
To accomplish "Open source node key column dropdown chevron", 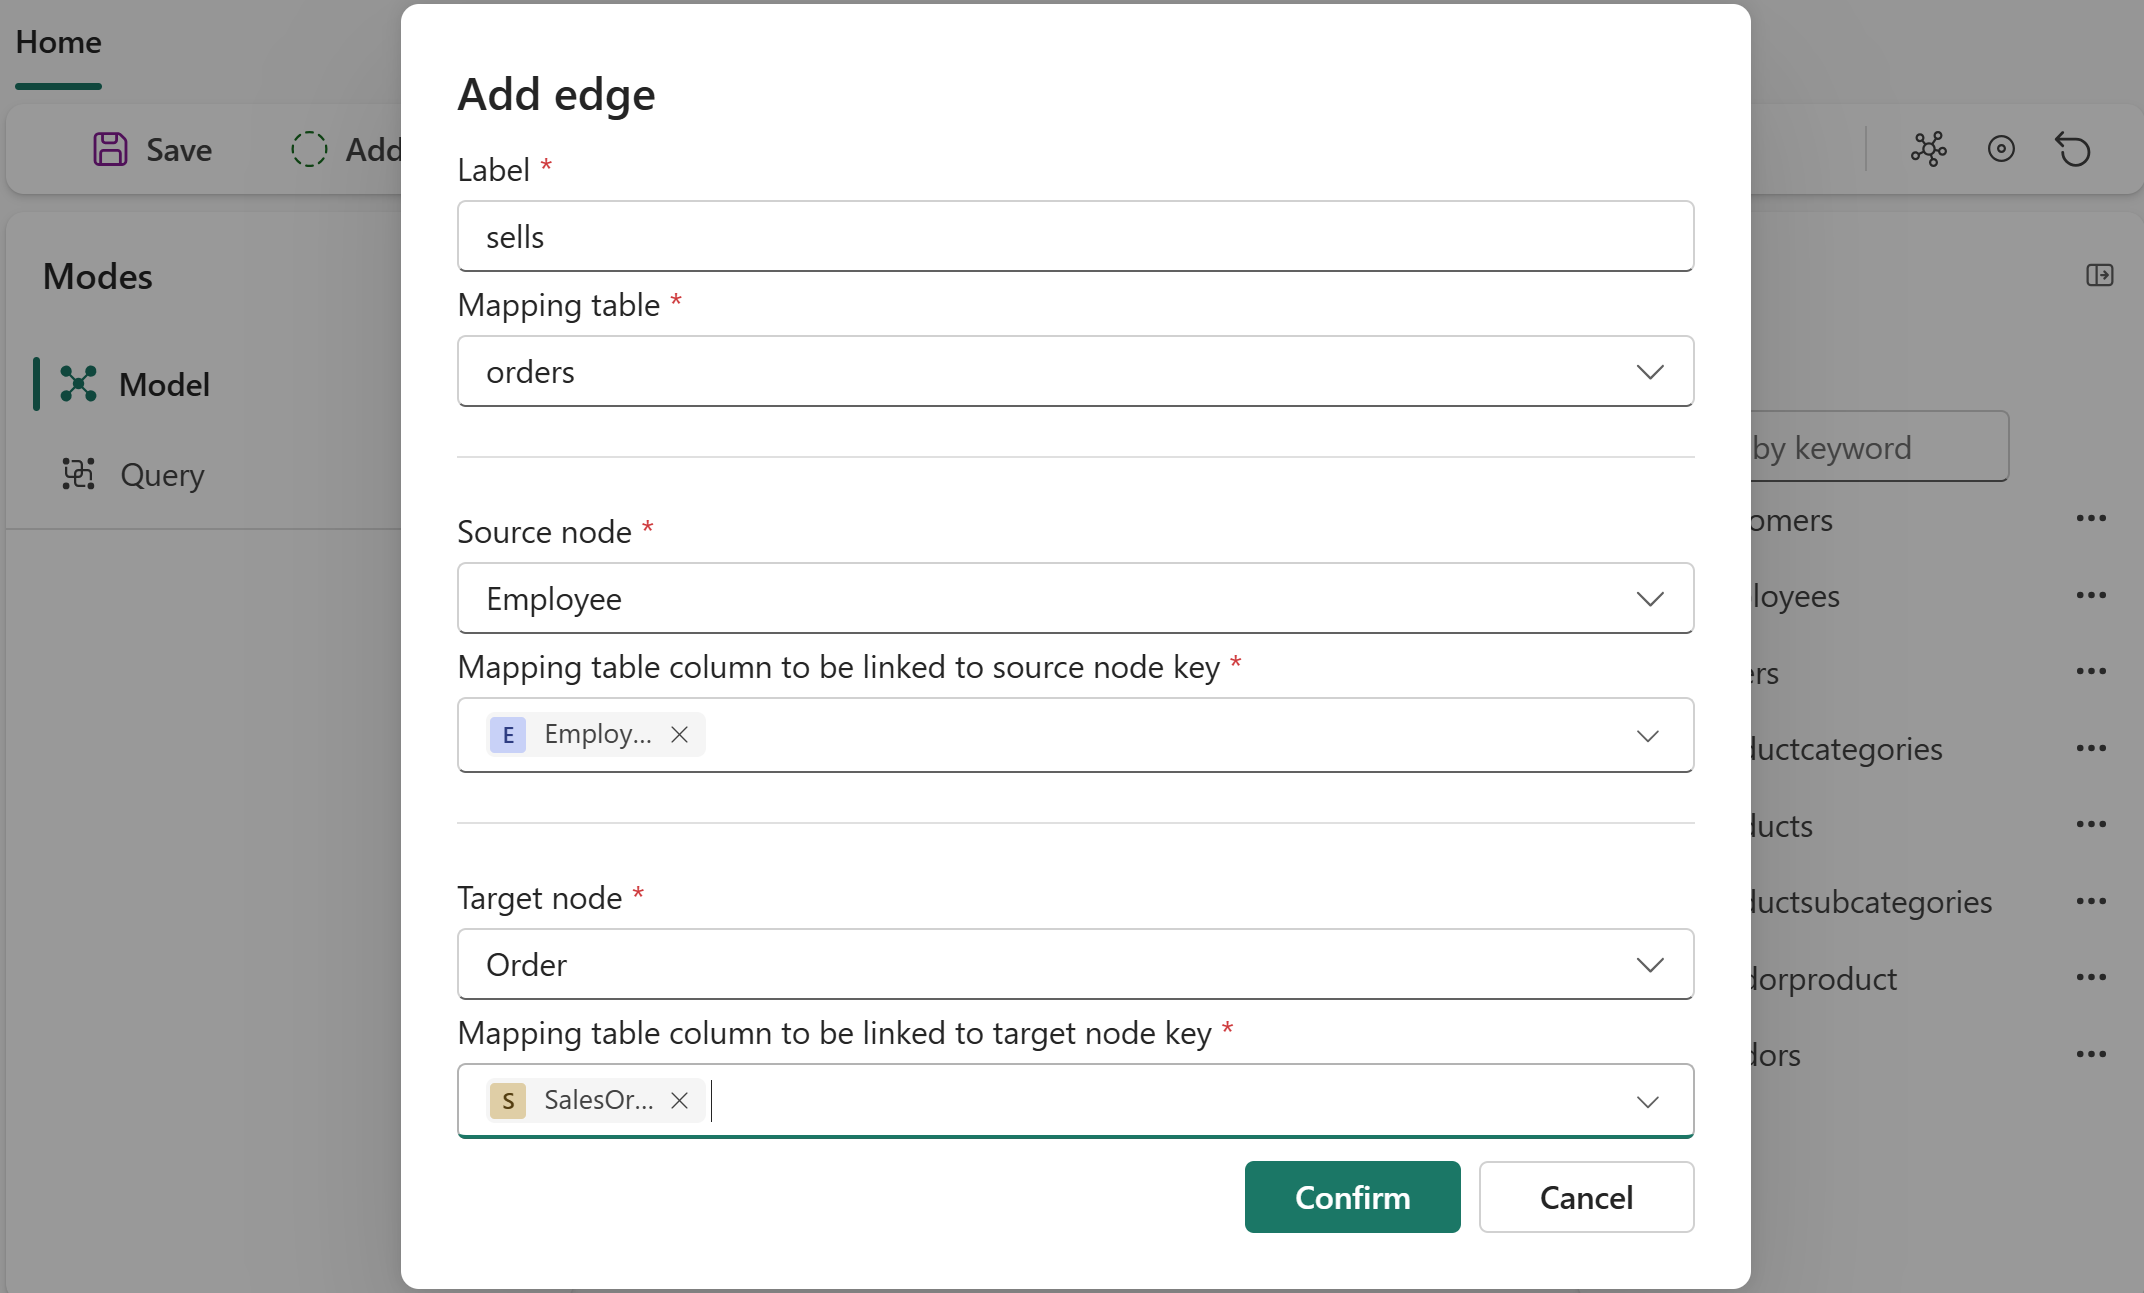I will (x=1647, y=736).
